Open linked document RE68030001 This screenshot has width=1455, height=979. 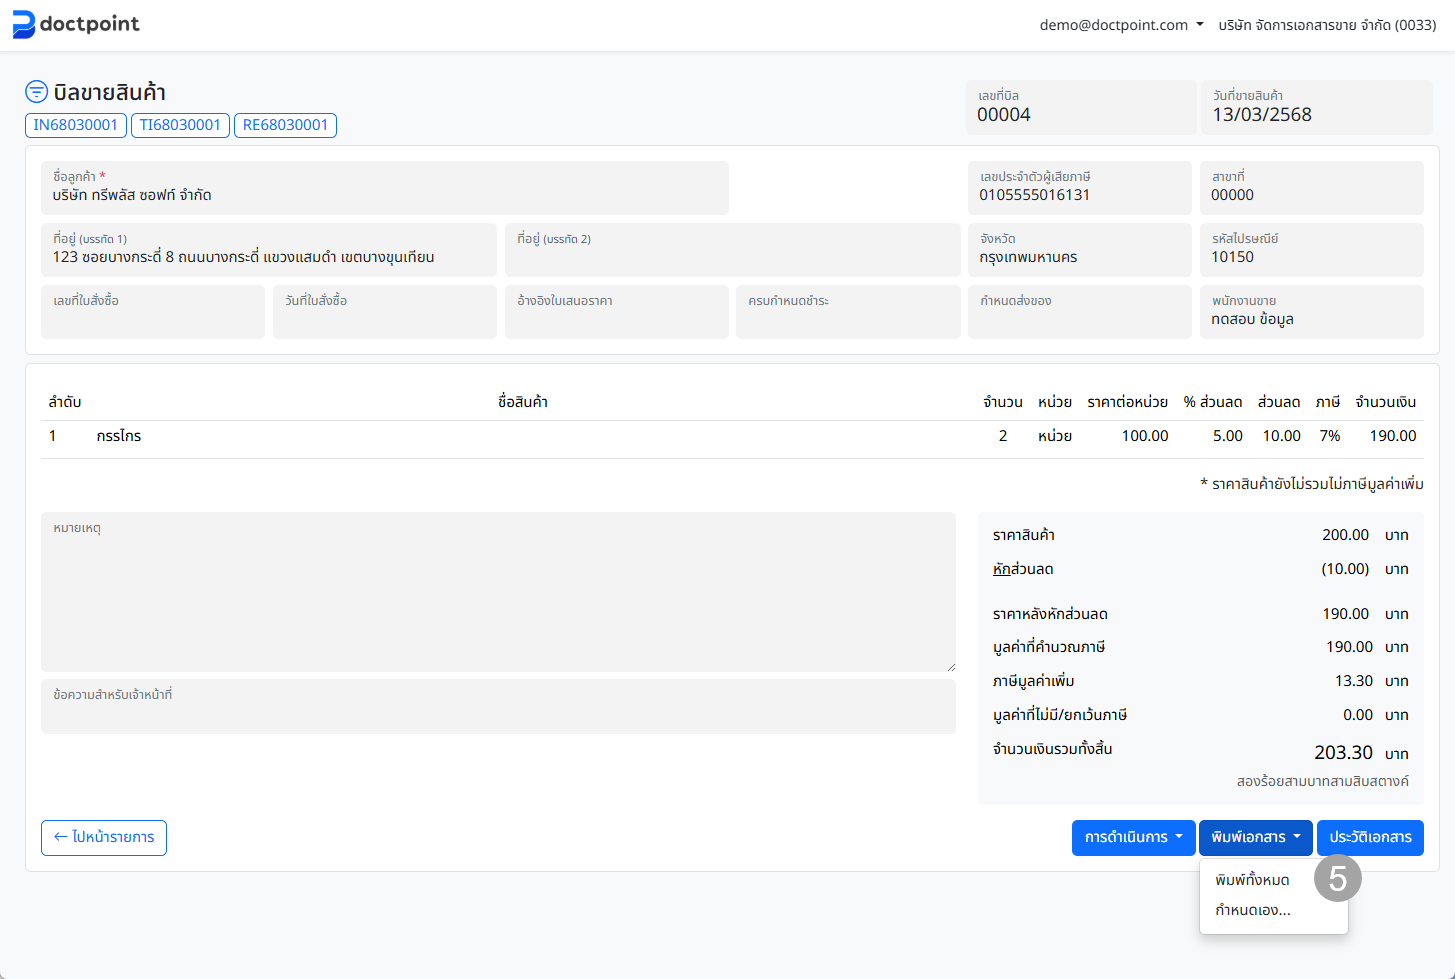click(x=285, y=125)
